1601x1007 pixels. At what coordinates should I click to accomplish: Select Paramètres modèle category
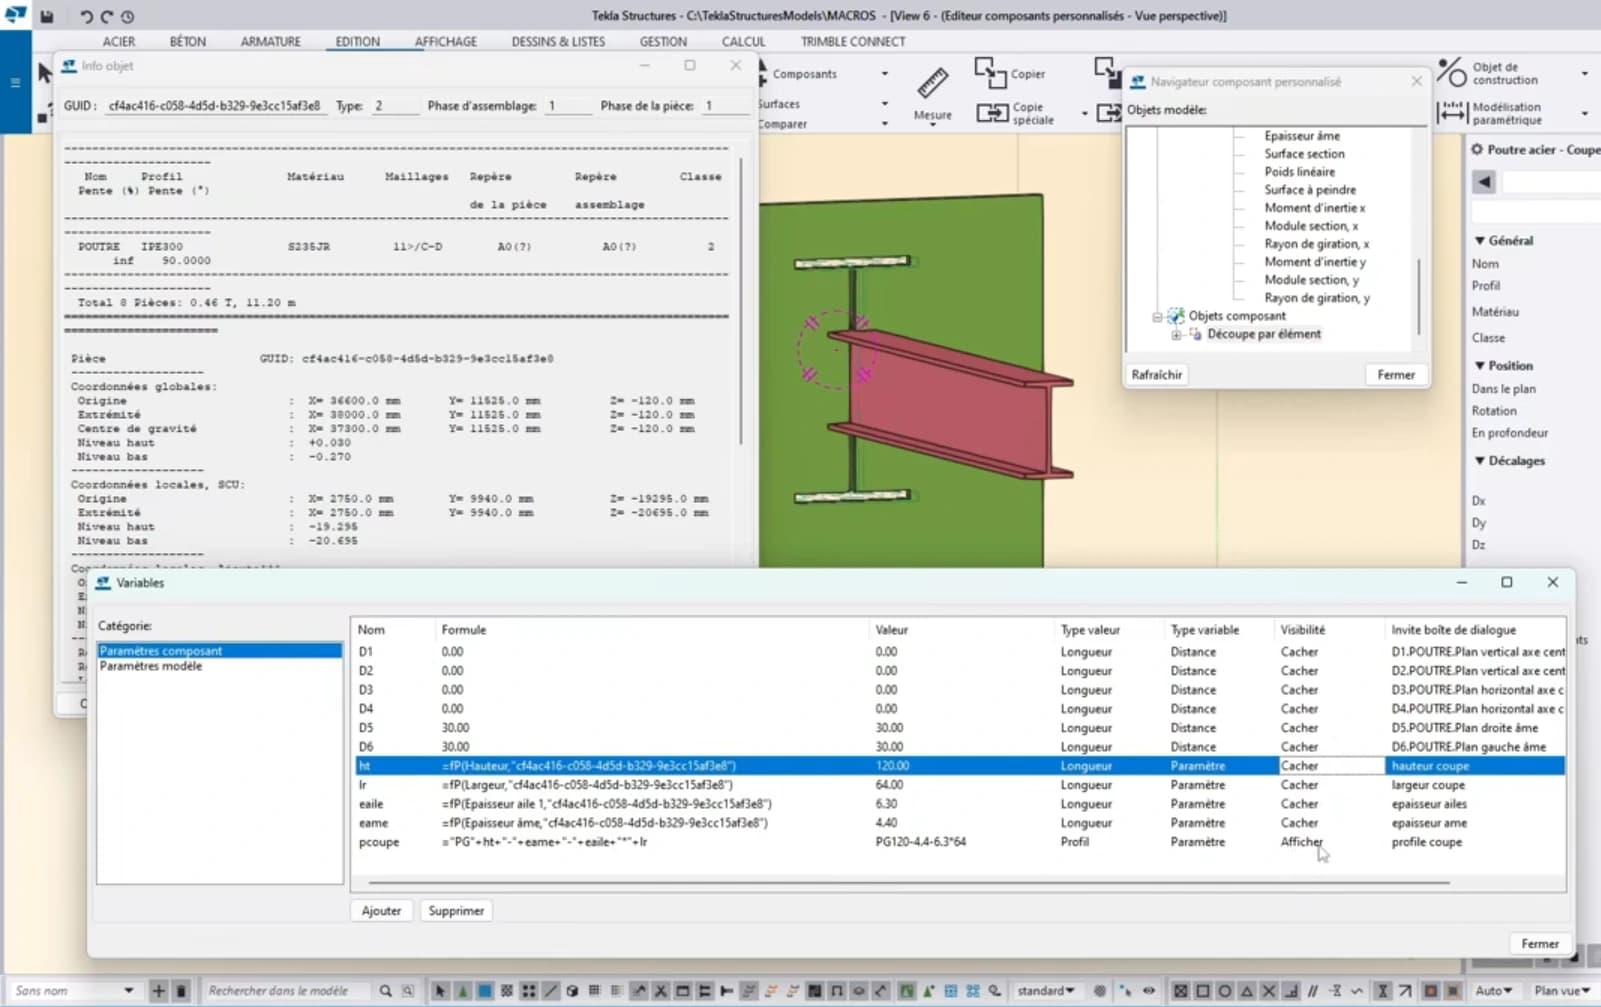[151, 666]
